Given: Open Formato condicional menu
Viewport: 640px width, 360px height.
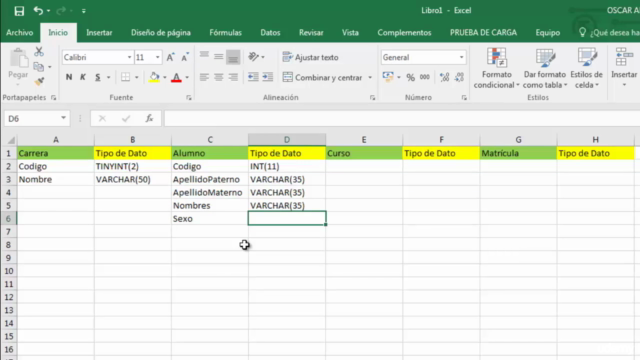Looking at the screenshot, I should (x=497, y=68).
